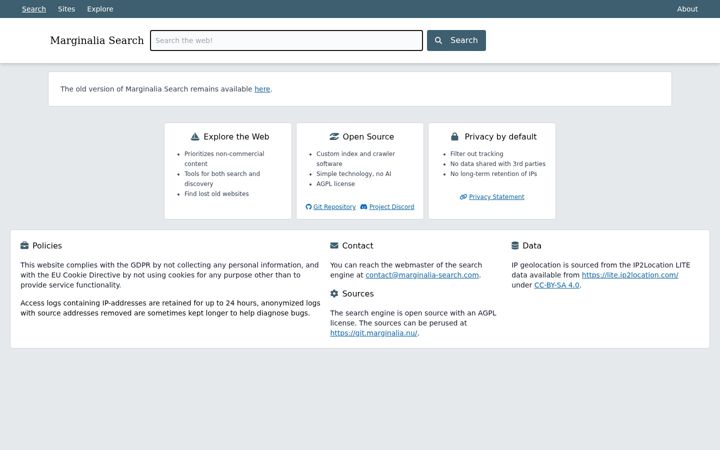Open the Git Repository link

[334, 207]
